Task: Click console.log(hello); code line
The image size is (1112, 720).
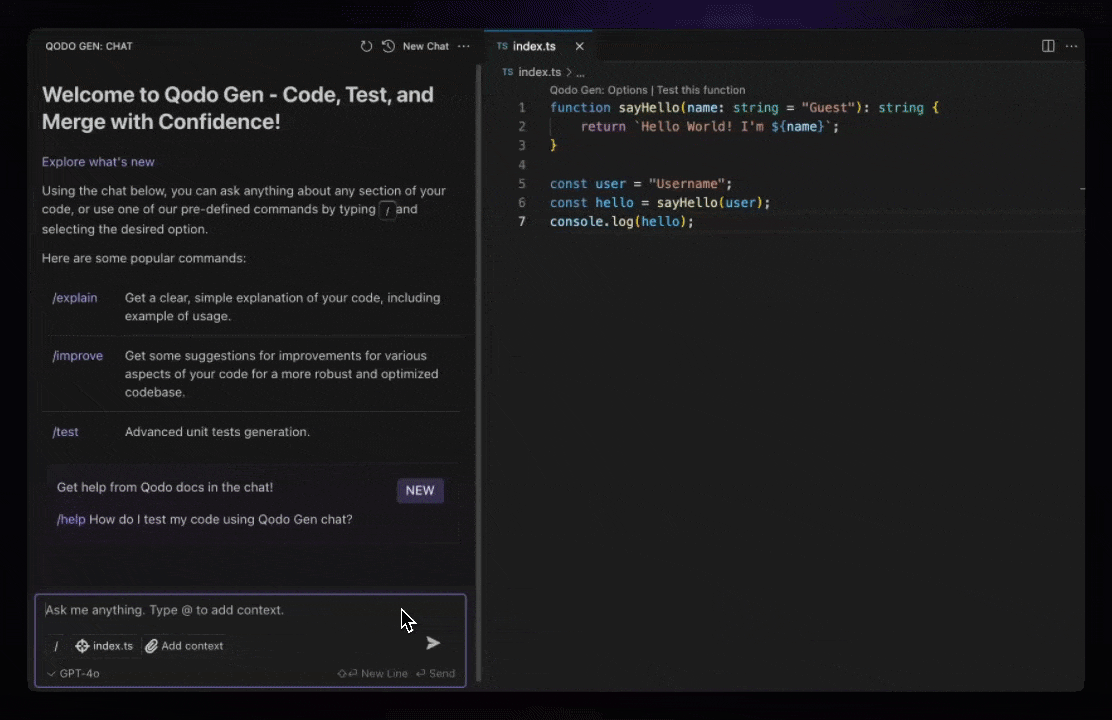Action: coord(621,221)
